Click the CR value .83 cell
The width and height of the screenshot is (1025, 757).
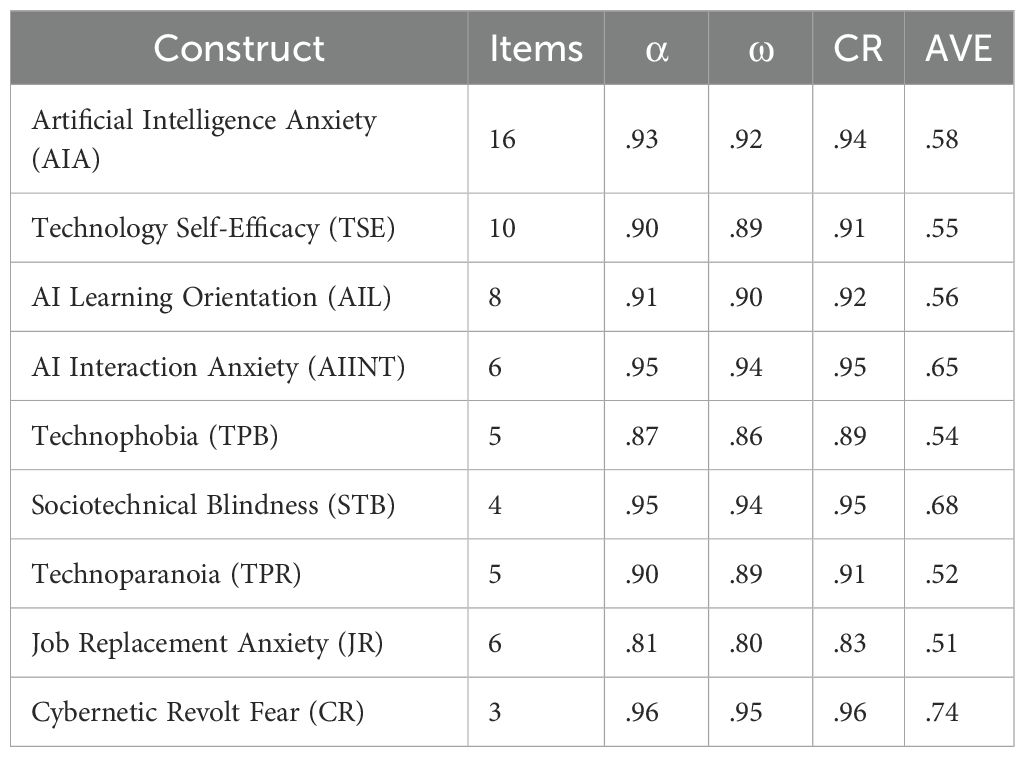point(849,643)
